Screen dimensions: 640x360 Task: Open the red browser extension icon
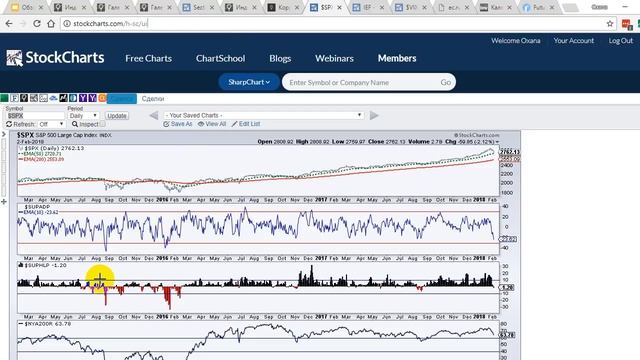[x=627, y=24]
